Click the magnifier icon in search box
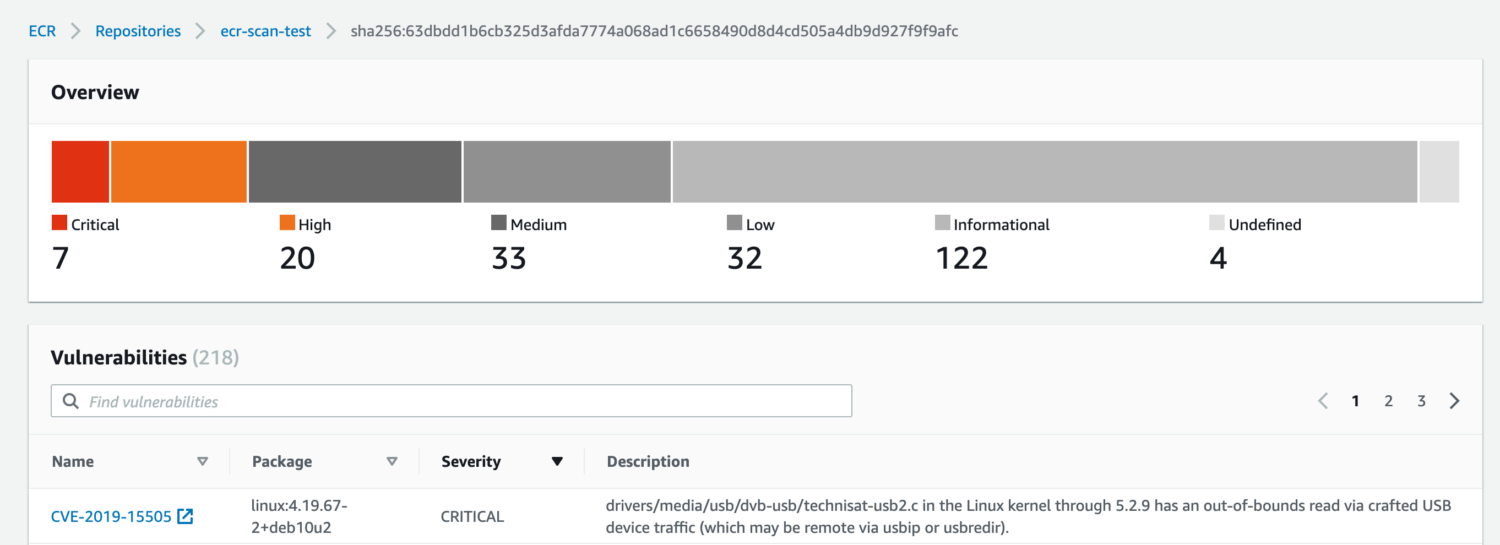Viewport: 1500px width, 545px height. point(70,401)
